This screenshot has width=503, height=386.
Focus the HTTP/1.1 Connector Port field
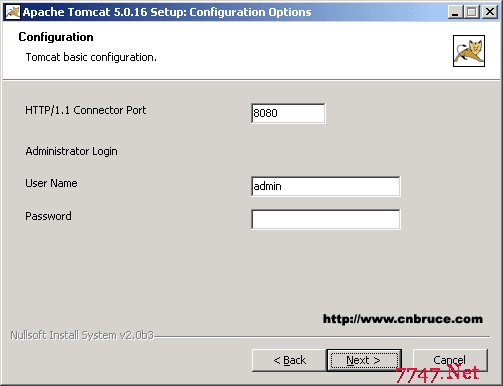288,113
